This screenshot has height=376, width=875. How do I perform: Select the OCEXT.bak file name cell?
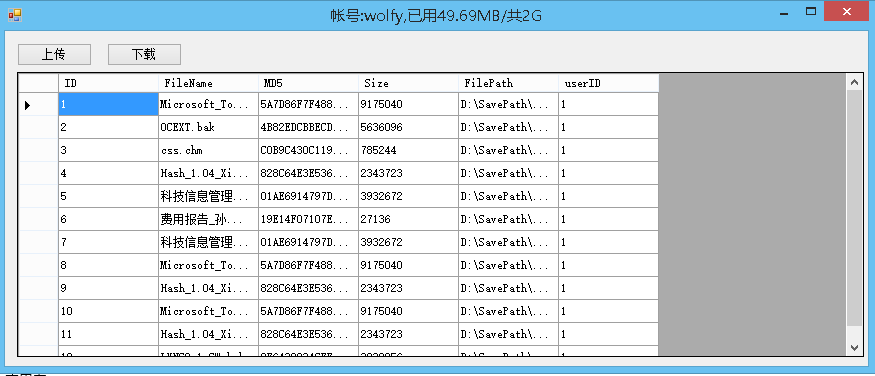point(208,127)
